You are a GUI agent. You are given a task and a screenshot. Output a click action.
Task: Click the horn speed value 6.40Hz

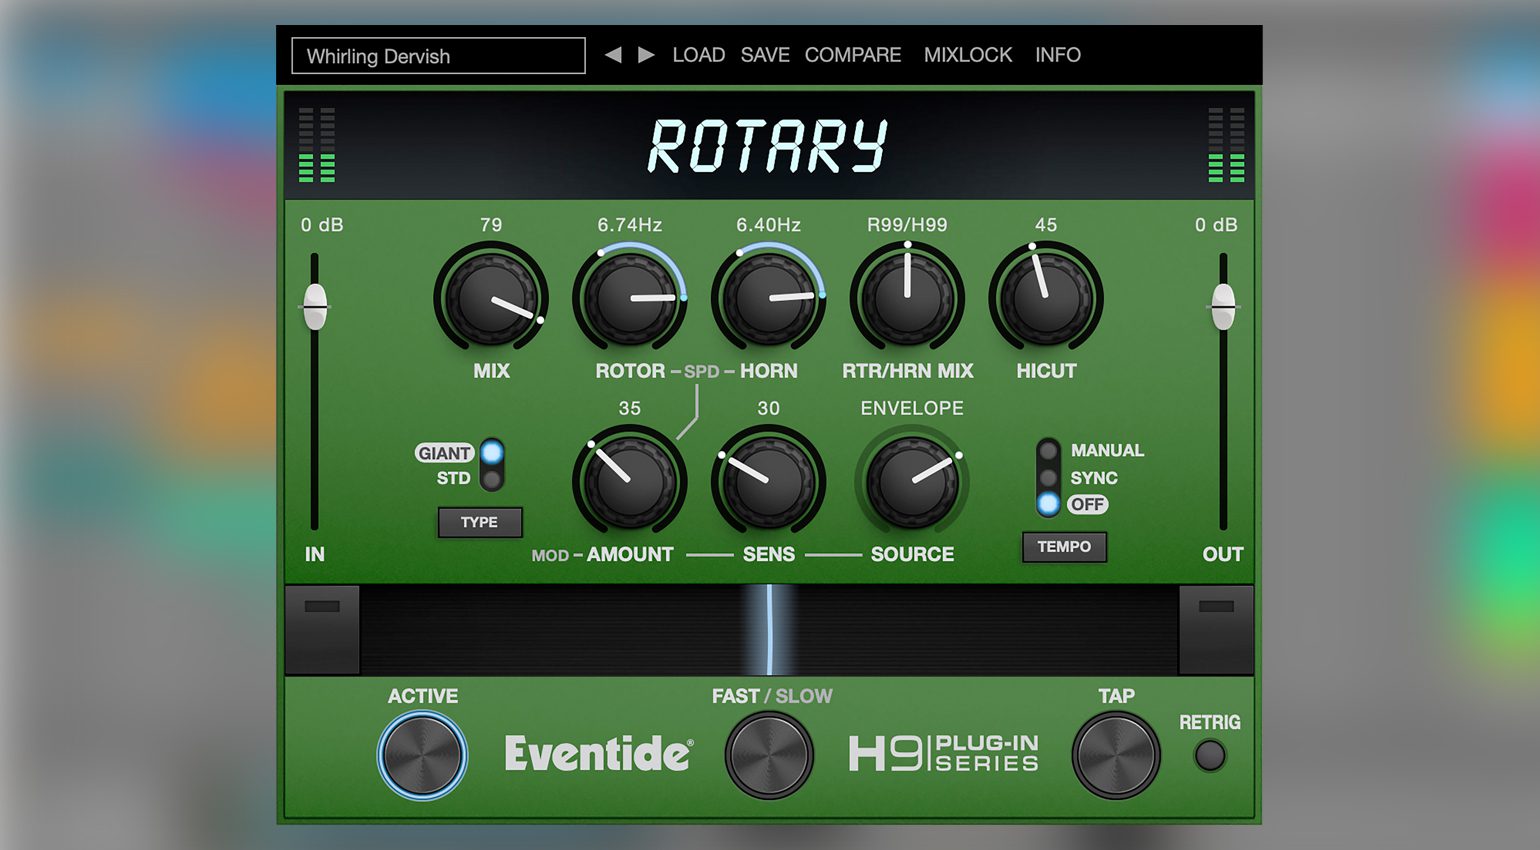point(768,225)
